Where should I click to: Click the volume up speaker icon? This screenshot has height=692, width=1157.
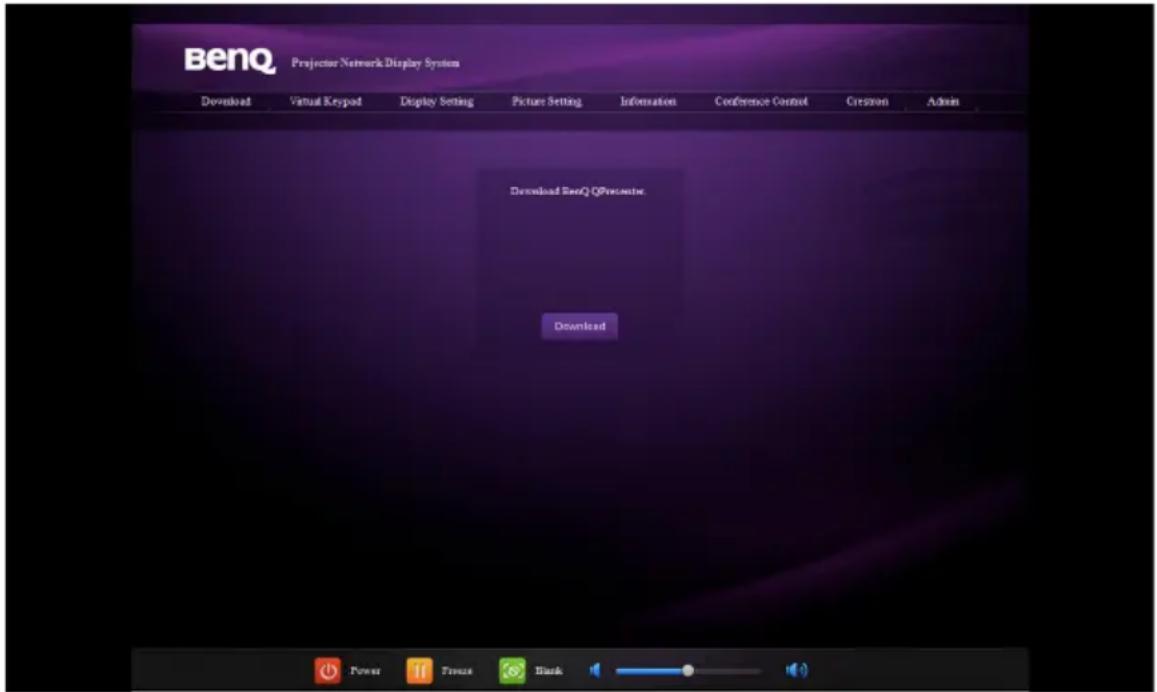click(797, 670)
